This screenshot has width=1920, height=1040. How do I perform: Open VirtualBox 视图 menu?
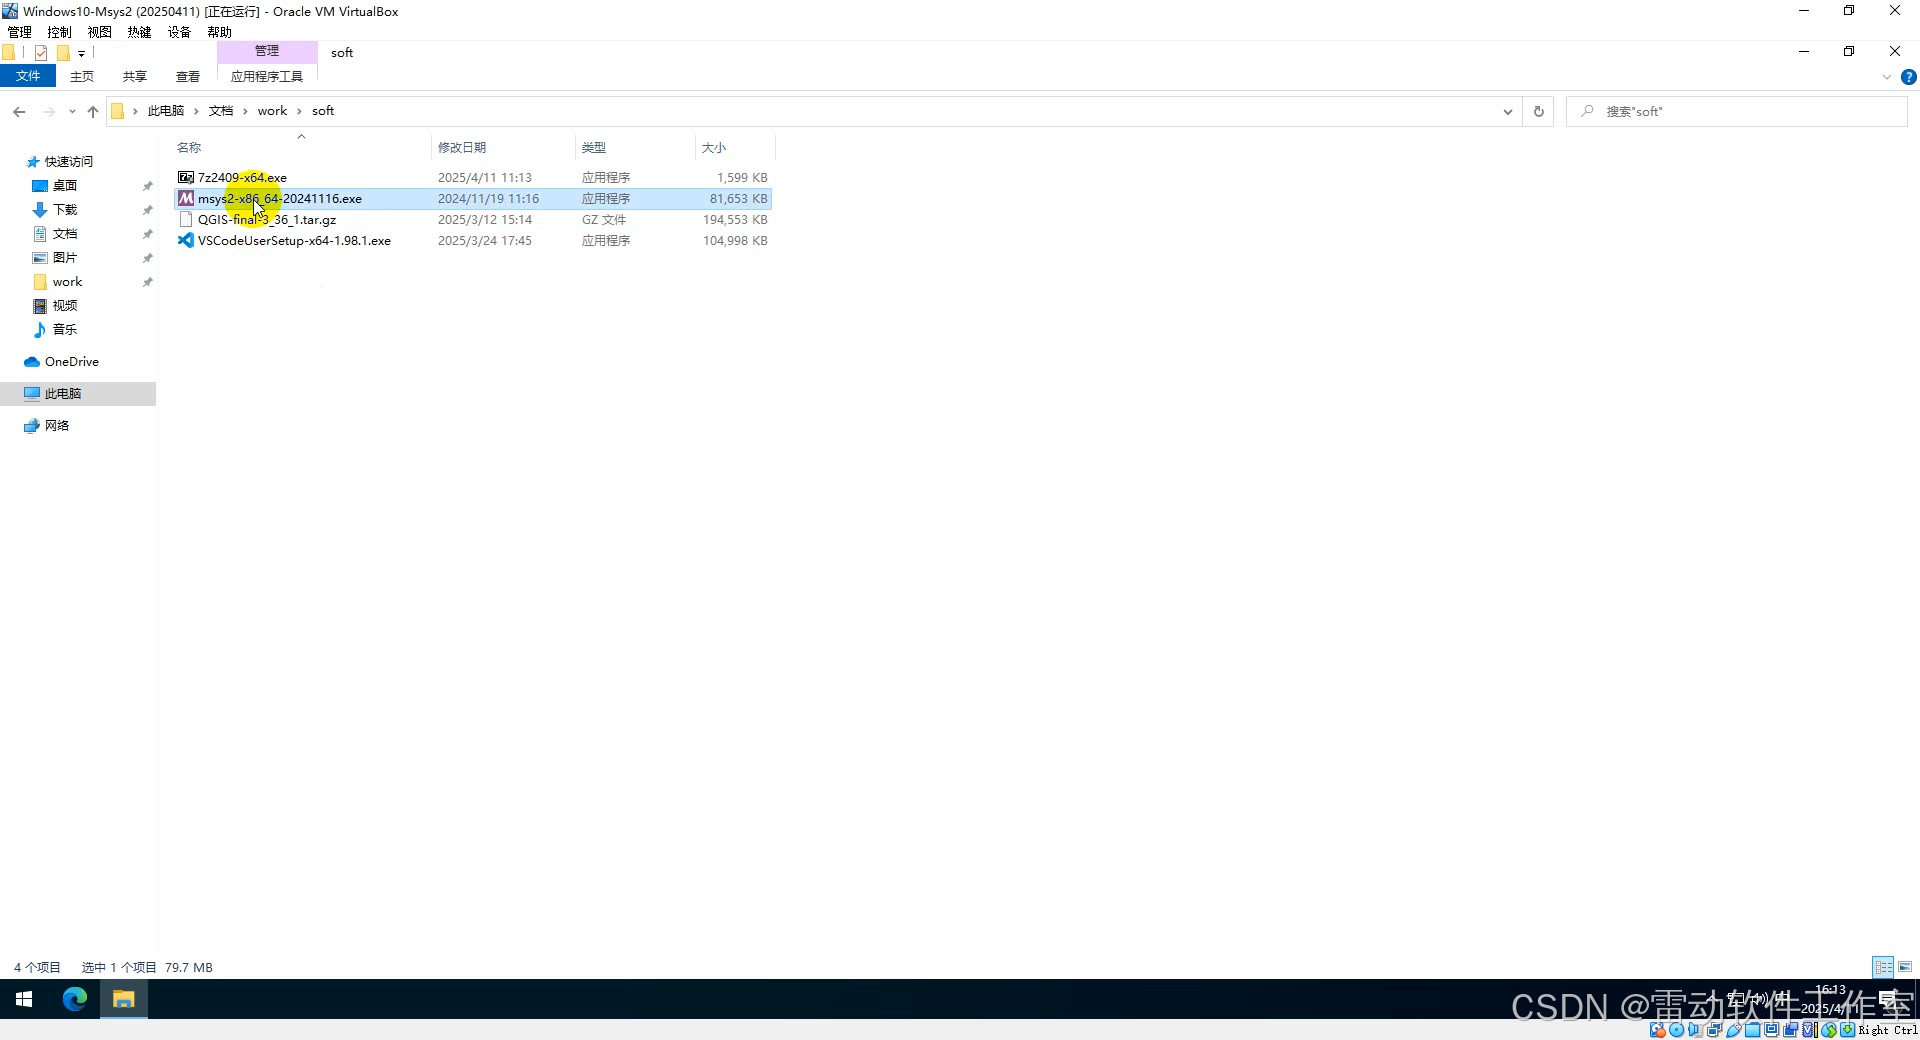(100, 32)
